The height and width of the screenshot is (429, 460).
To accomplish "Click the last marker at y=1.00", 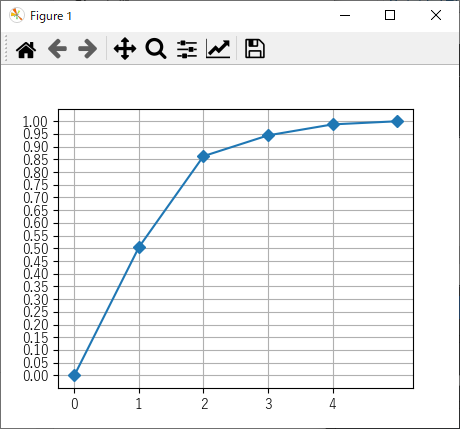I will 397,122.
